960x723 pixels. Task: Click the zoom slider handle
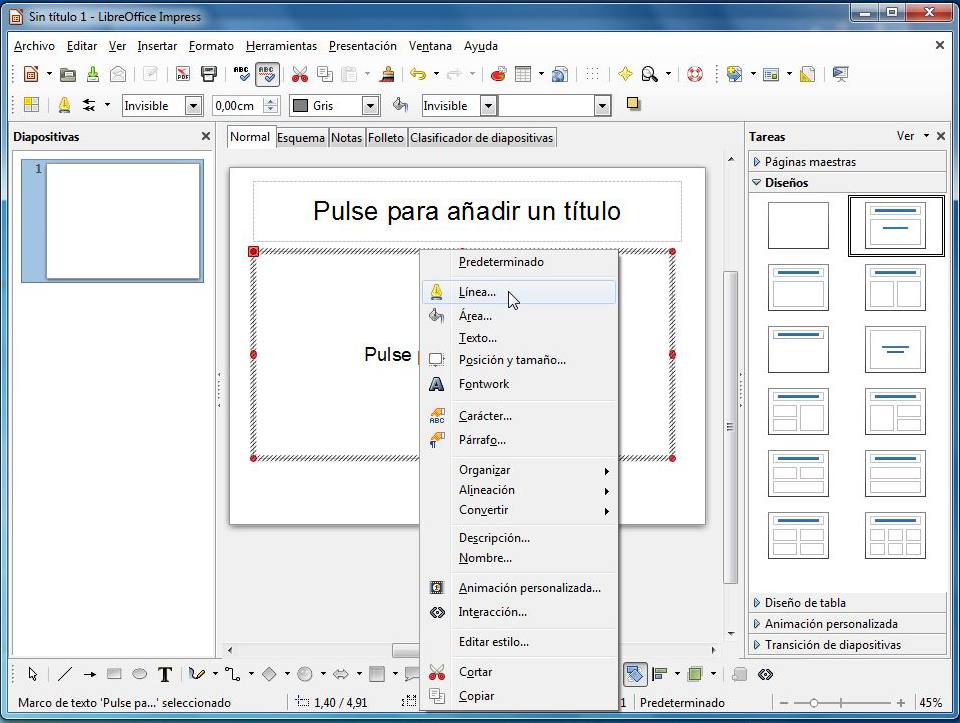814,703
